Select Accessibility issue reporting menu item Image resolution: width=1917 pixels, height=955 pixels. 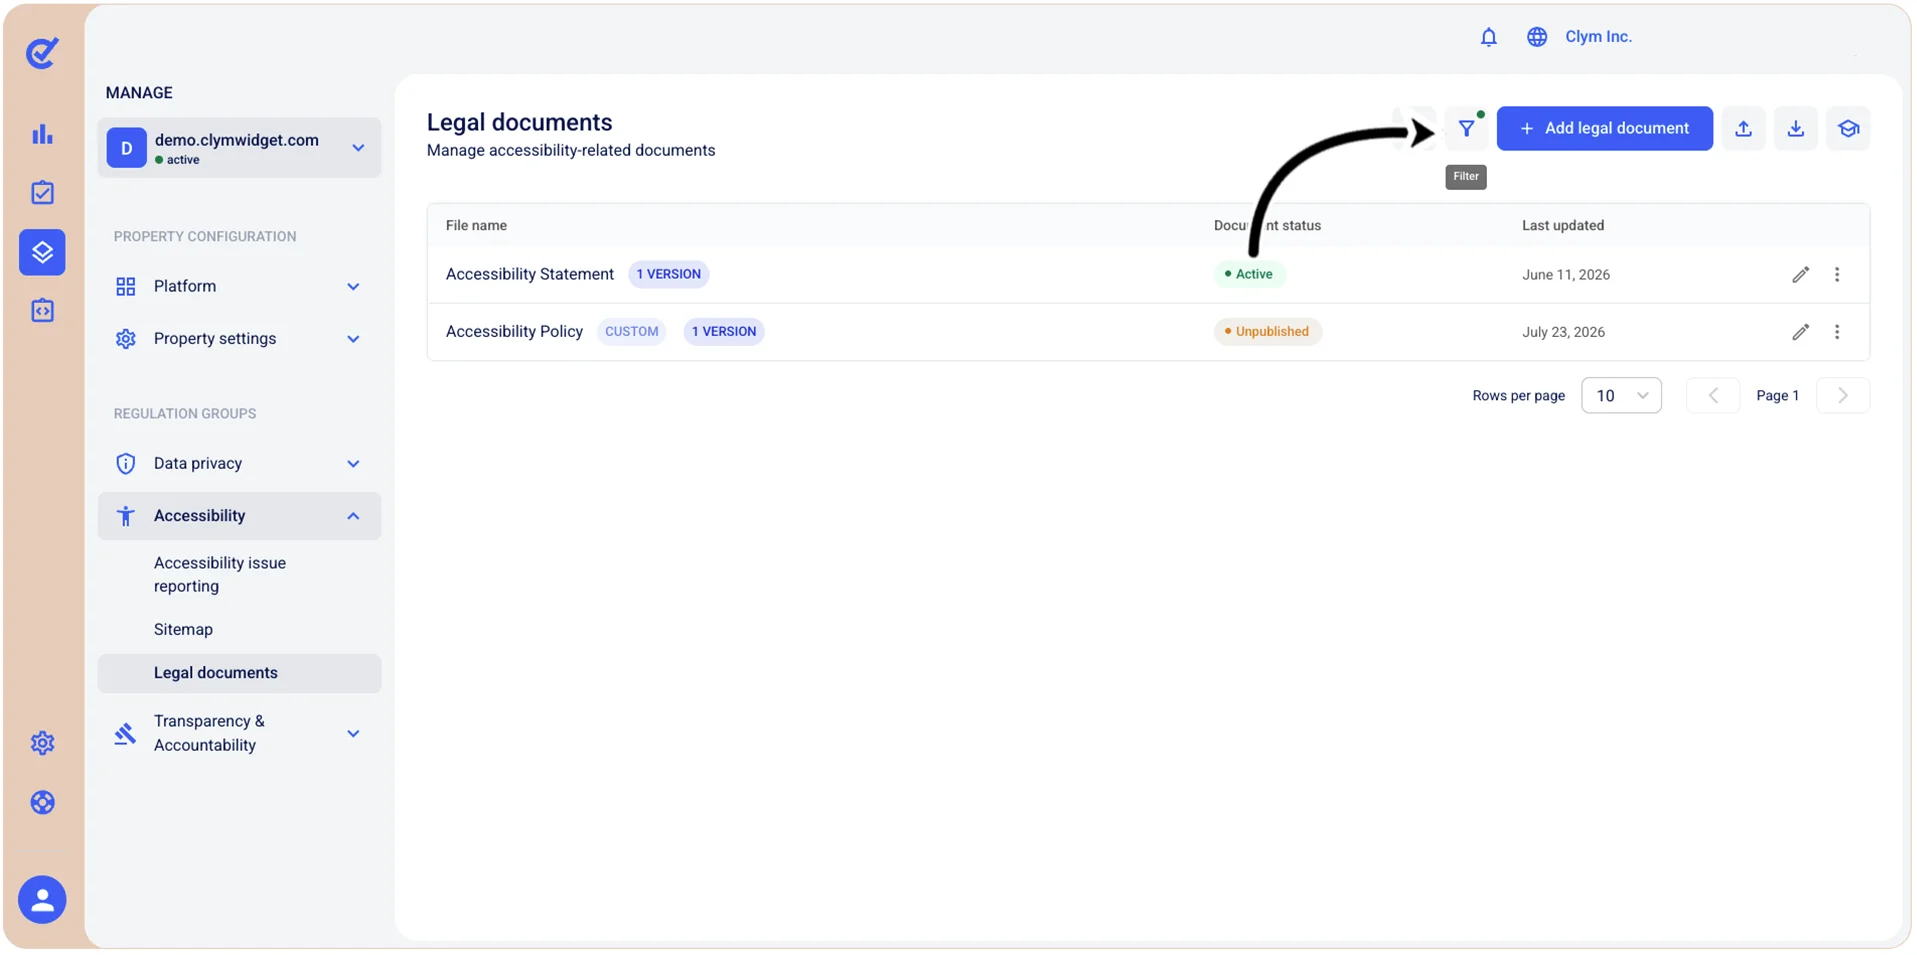point(220,575)
